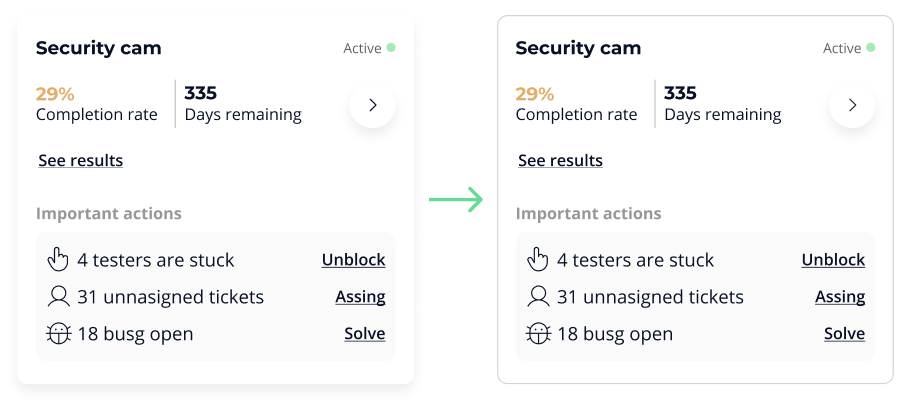The width and height of the screenshot is (919, 400).
Task: Click Assing link in left card
Action: pyautogui.click(x=360, y=297)
